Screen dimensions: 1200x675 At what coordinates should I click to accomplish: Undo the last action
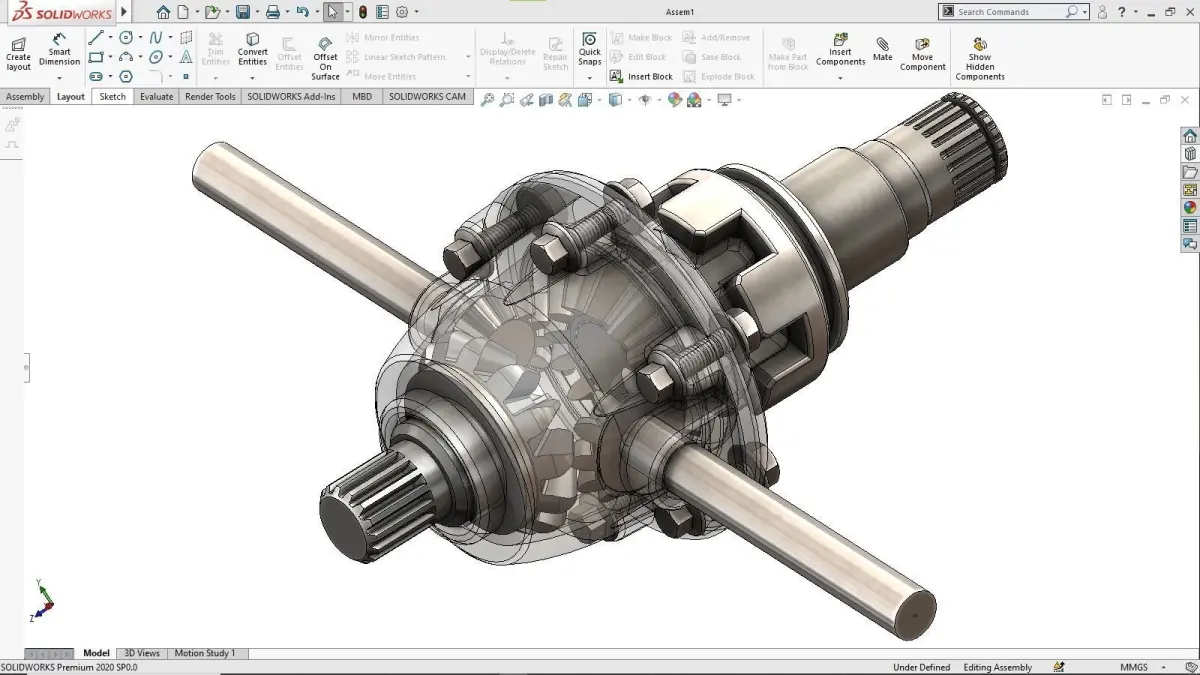point(302,12)
